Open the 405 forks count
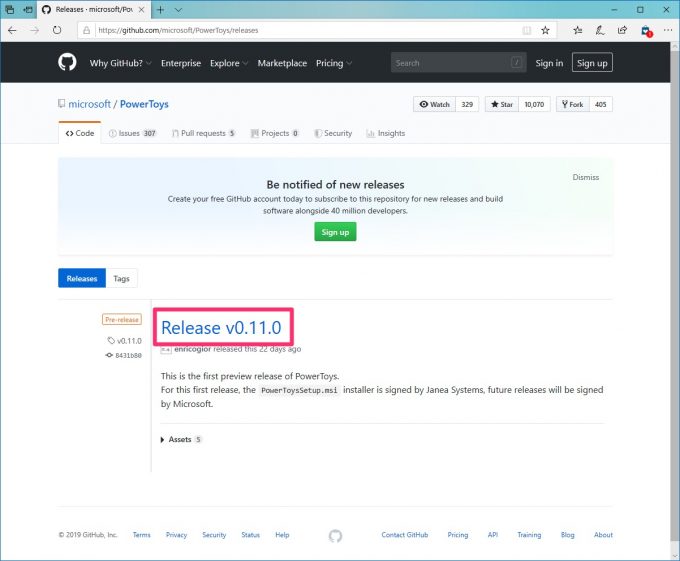Viewport: 680px width, 561px height. [x=601, y=104]
